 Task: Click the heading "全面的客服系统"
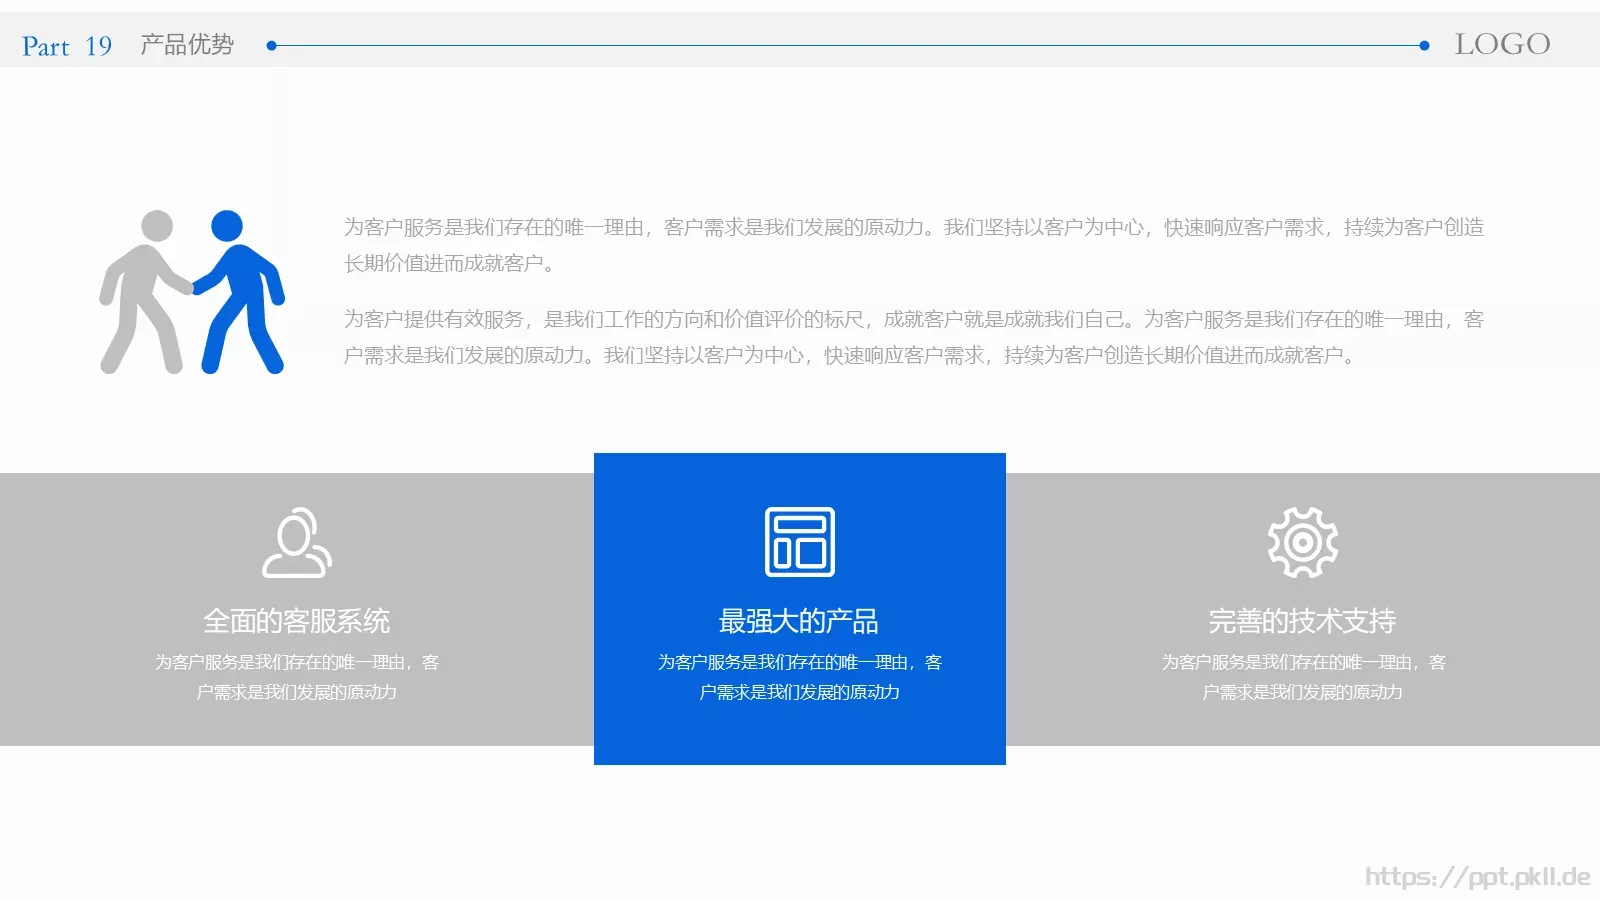pos(297,621)
